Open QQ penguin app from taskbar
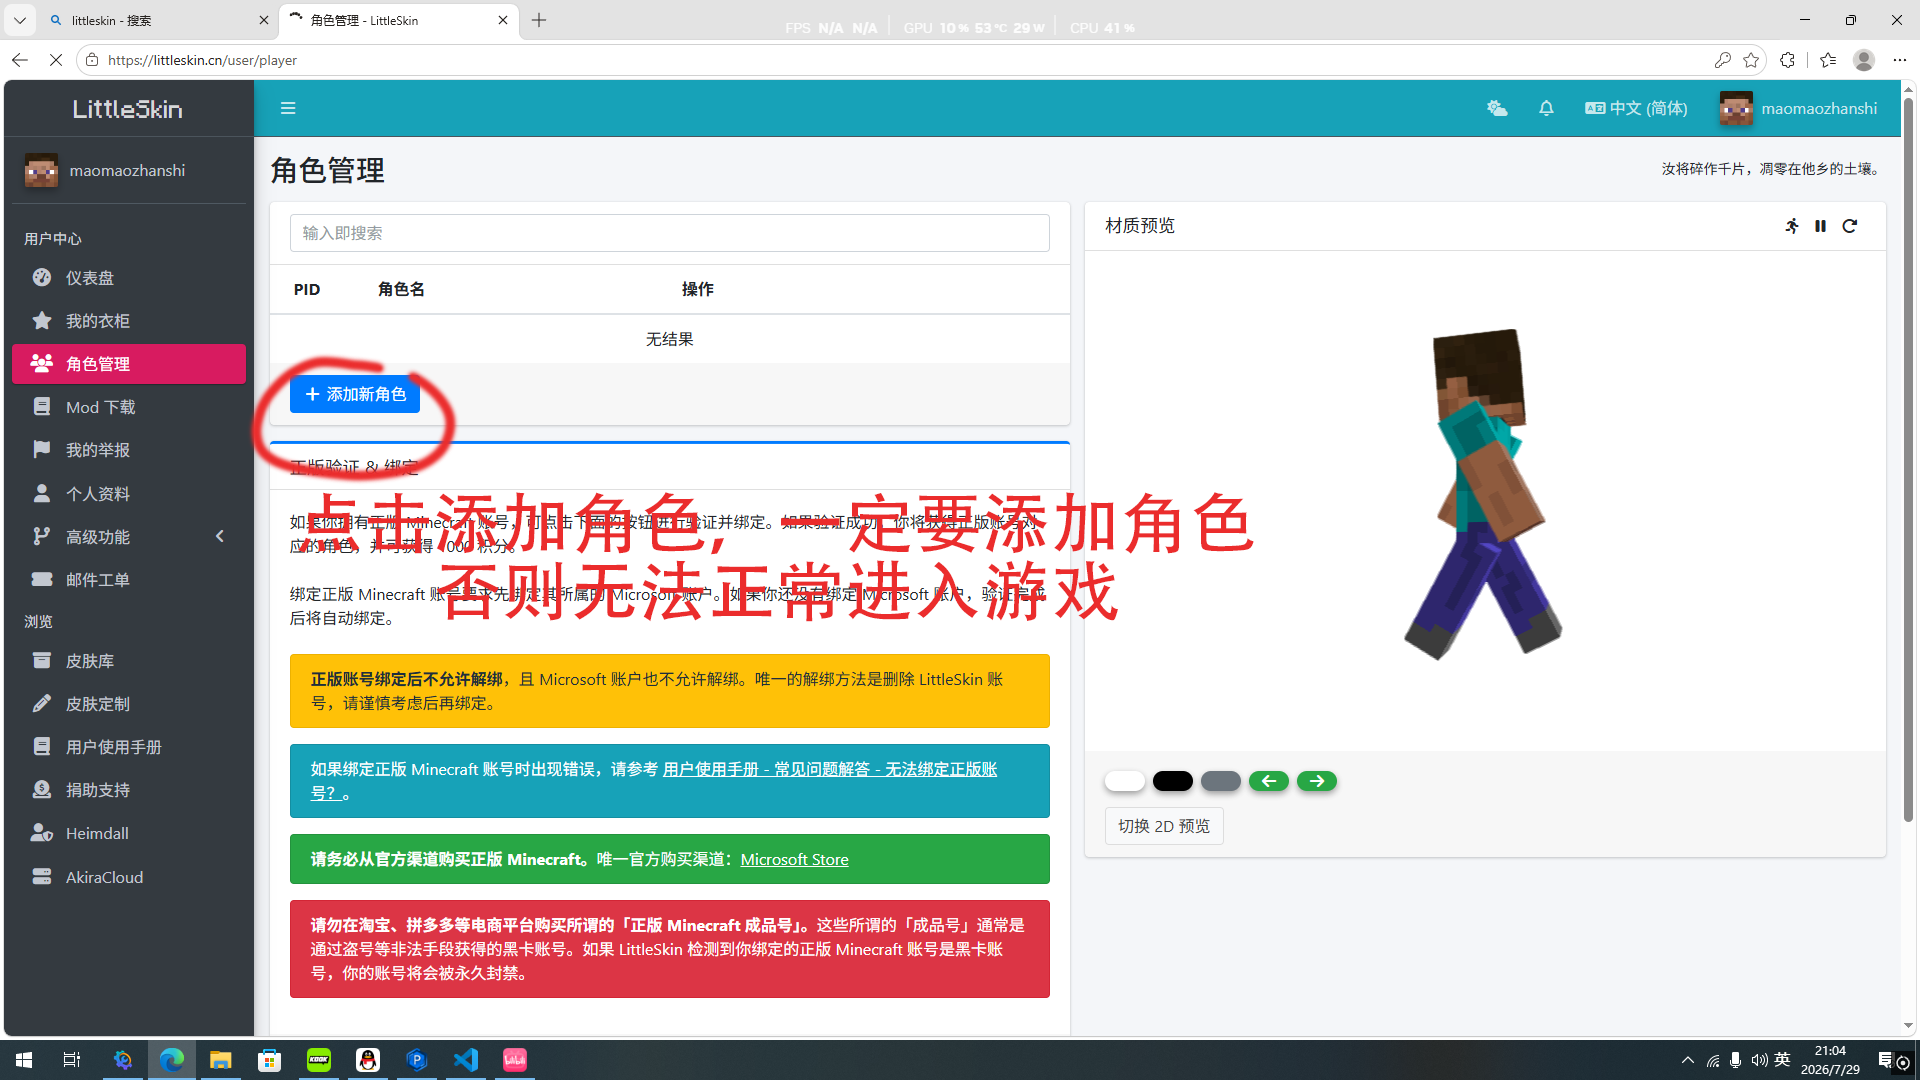Viewport: 1920px width, 1080px height. pos(368,1060)
